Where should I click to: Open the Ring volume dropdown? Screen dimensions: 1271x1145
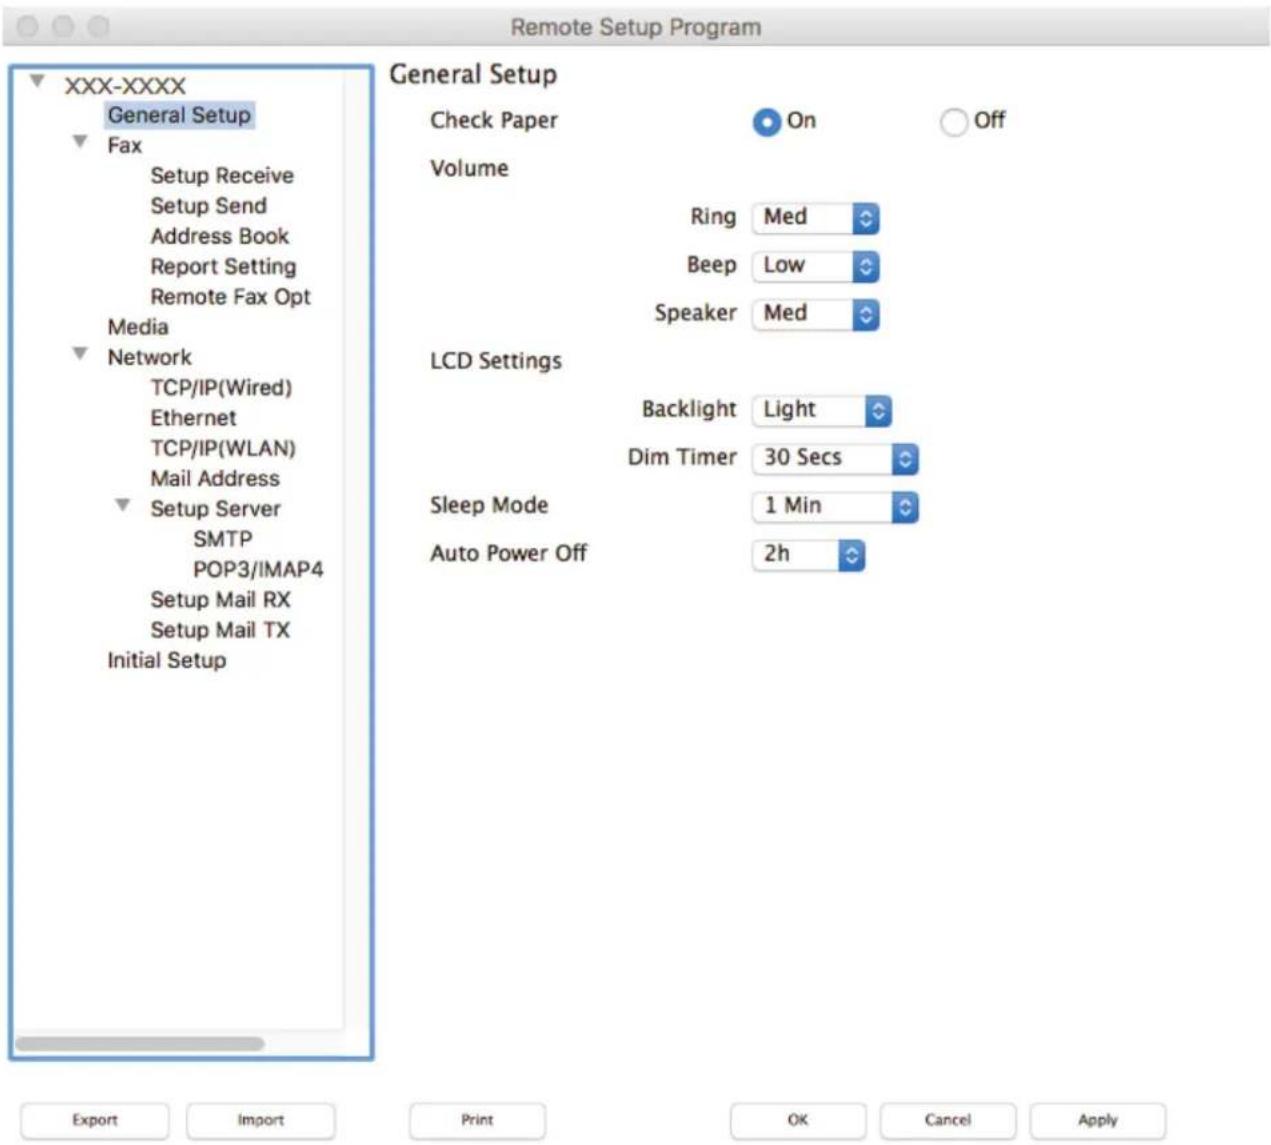point(816,218)
